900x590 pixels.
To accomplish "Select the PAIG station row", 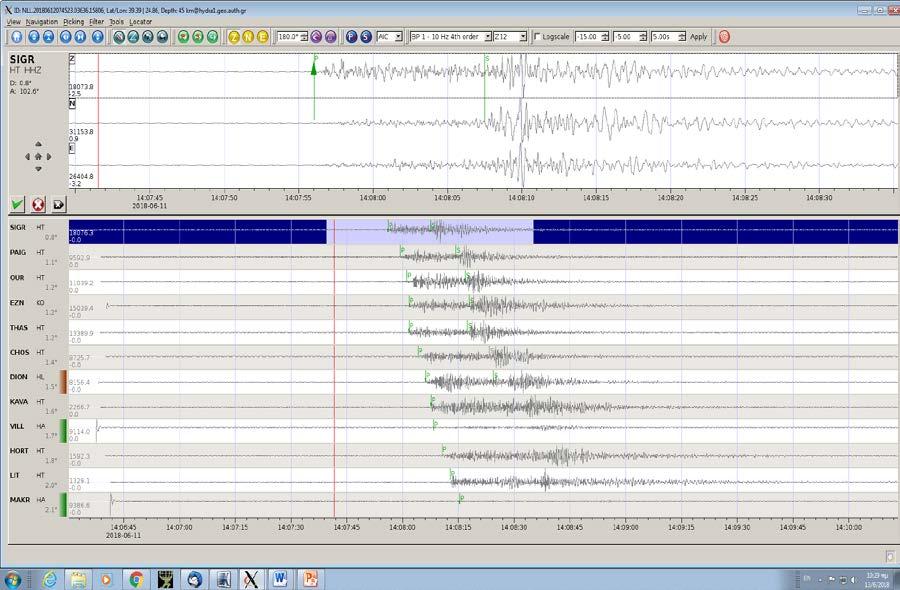I will pos(453,257).
